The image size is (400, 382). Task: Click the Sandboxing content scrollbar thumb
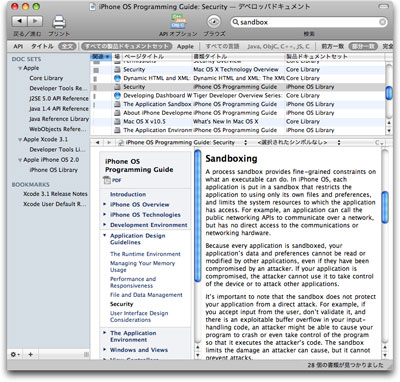pos(385,207)
